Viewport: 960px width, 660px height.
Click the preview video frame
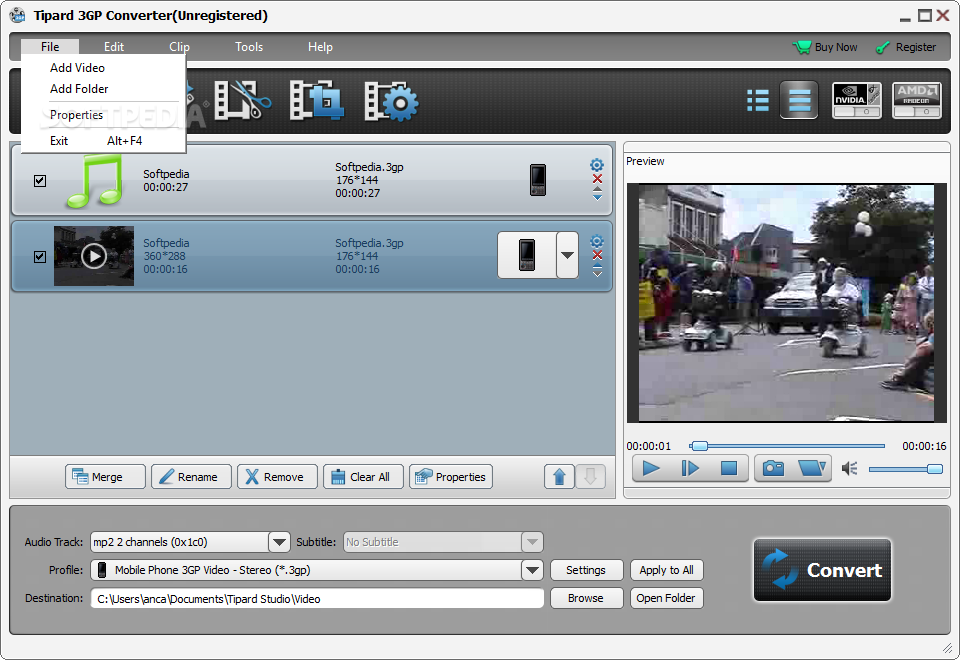(787, 303)
